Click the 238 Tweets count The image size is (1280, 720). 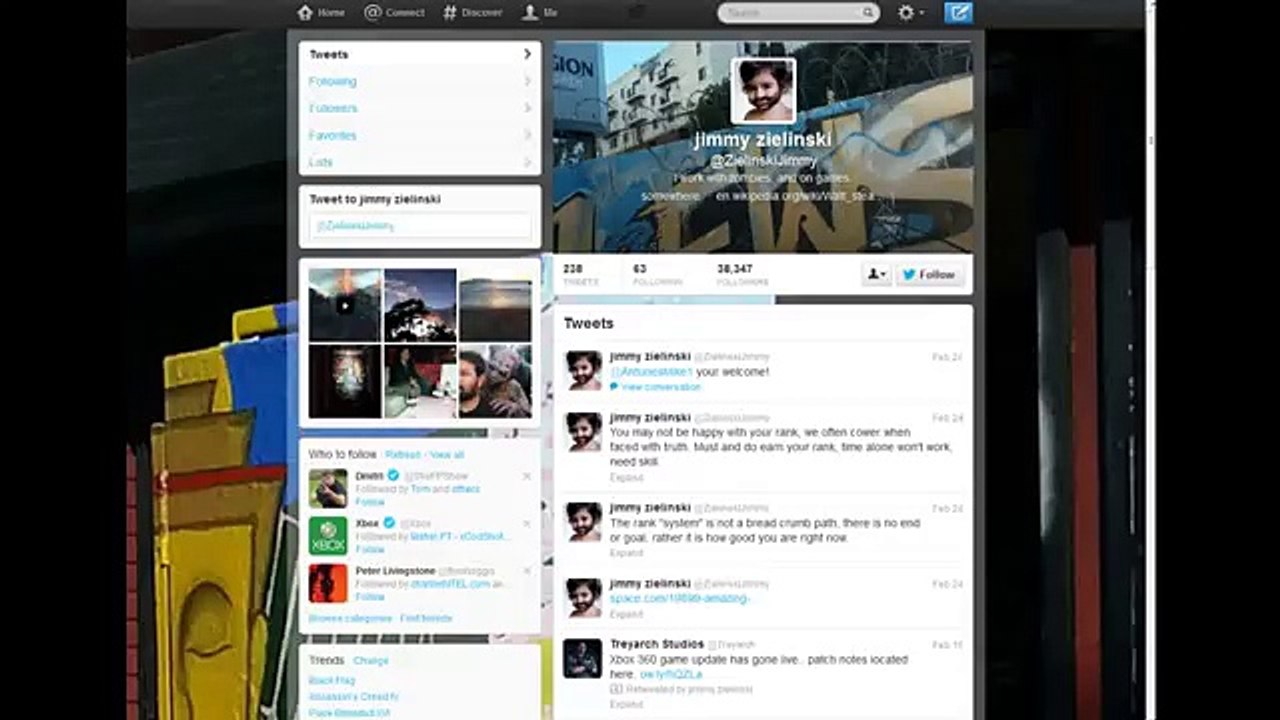pyautogui.click(x=580, y=275)
